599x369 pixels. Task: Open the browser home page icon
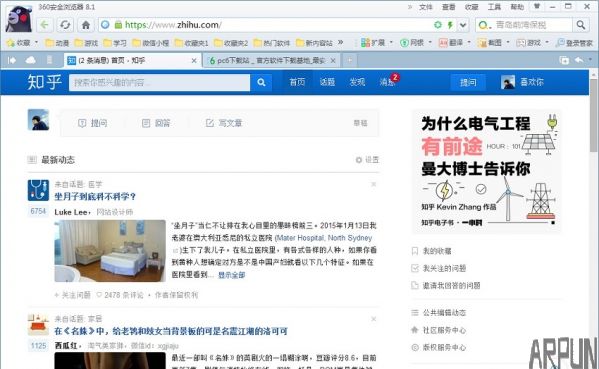coord(86,25)
